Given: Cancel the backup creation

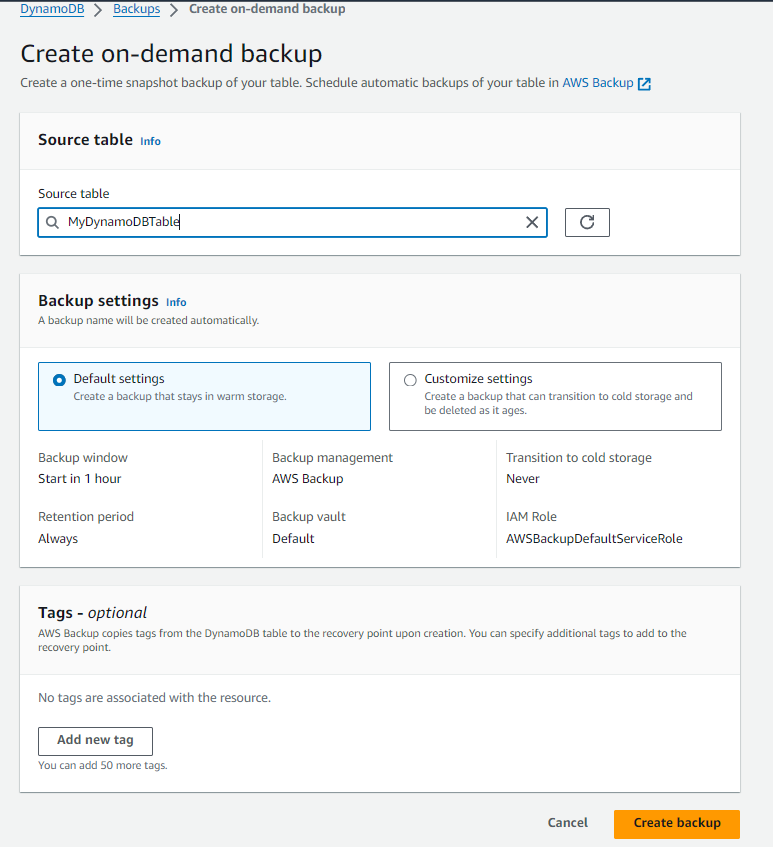Looking at the screenshot, I should (x=567, y=823).
